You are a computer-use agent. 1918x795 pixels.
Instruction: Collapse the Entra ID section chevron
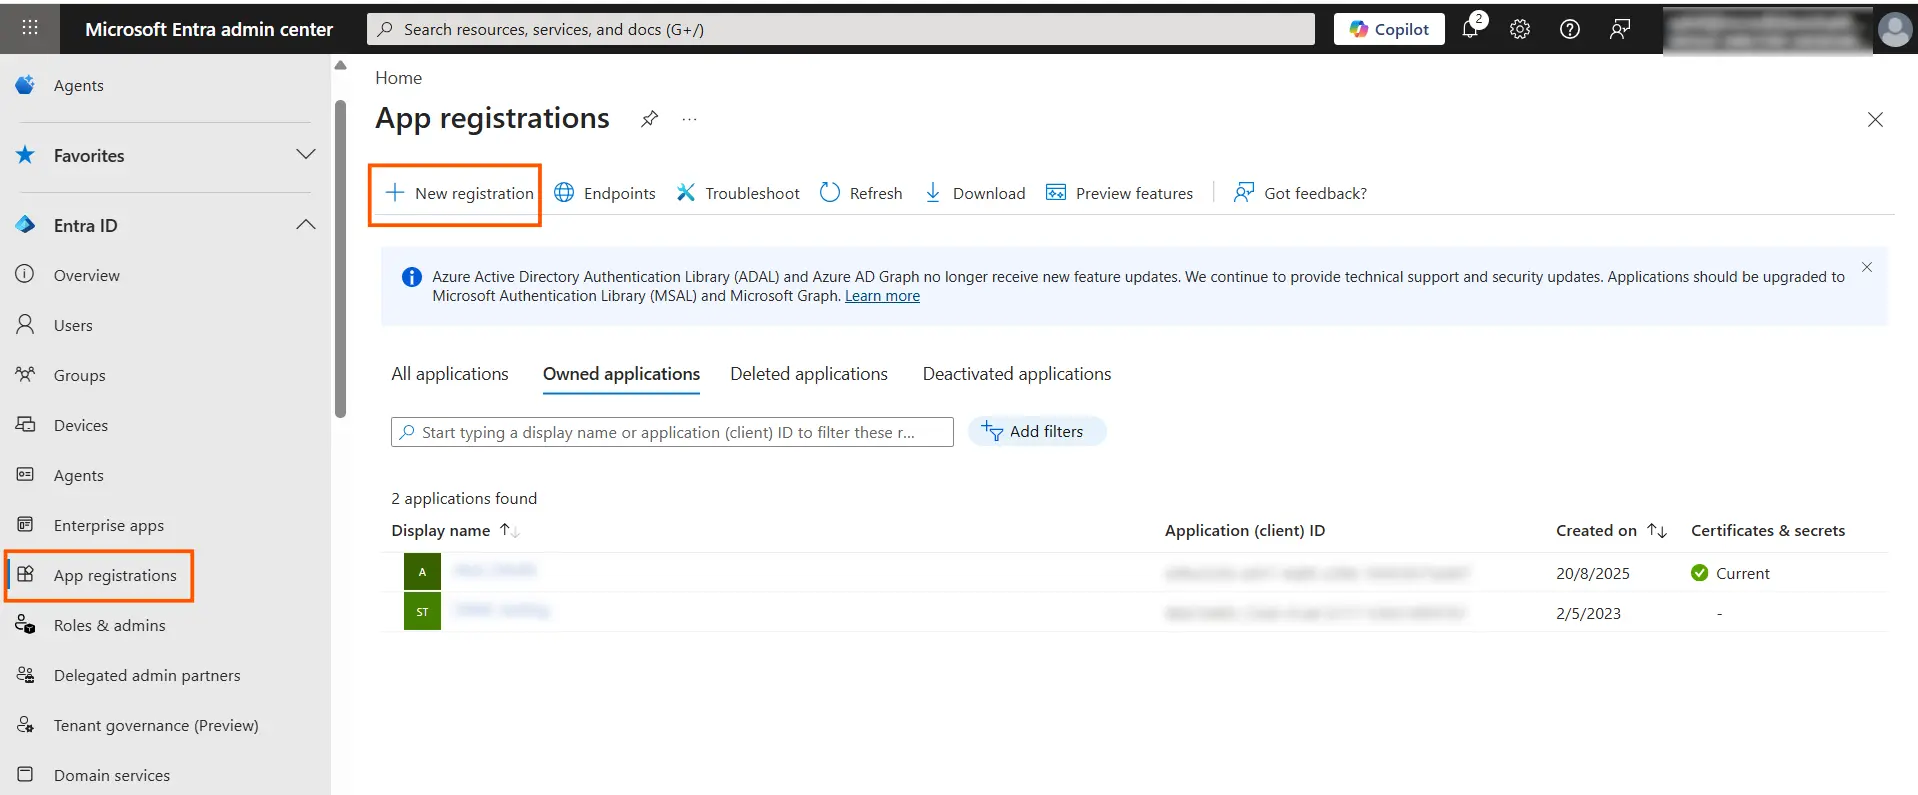click(306, 225)
